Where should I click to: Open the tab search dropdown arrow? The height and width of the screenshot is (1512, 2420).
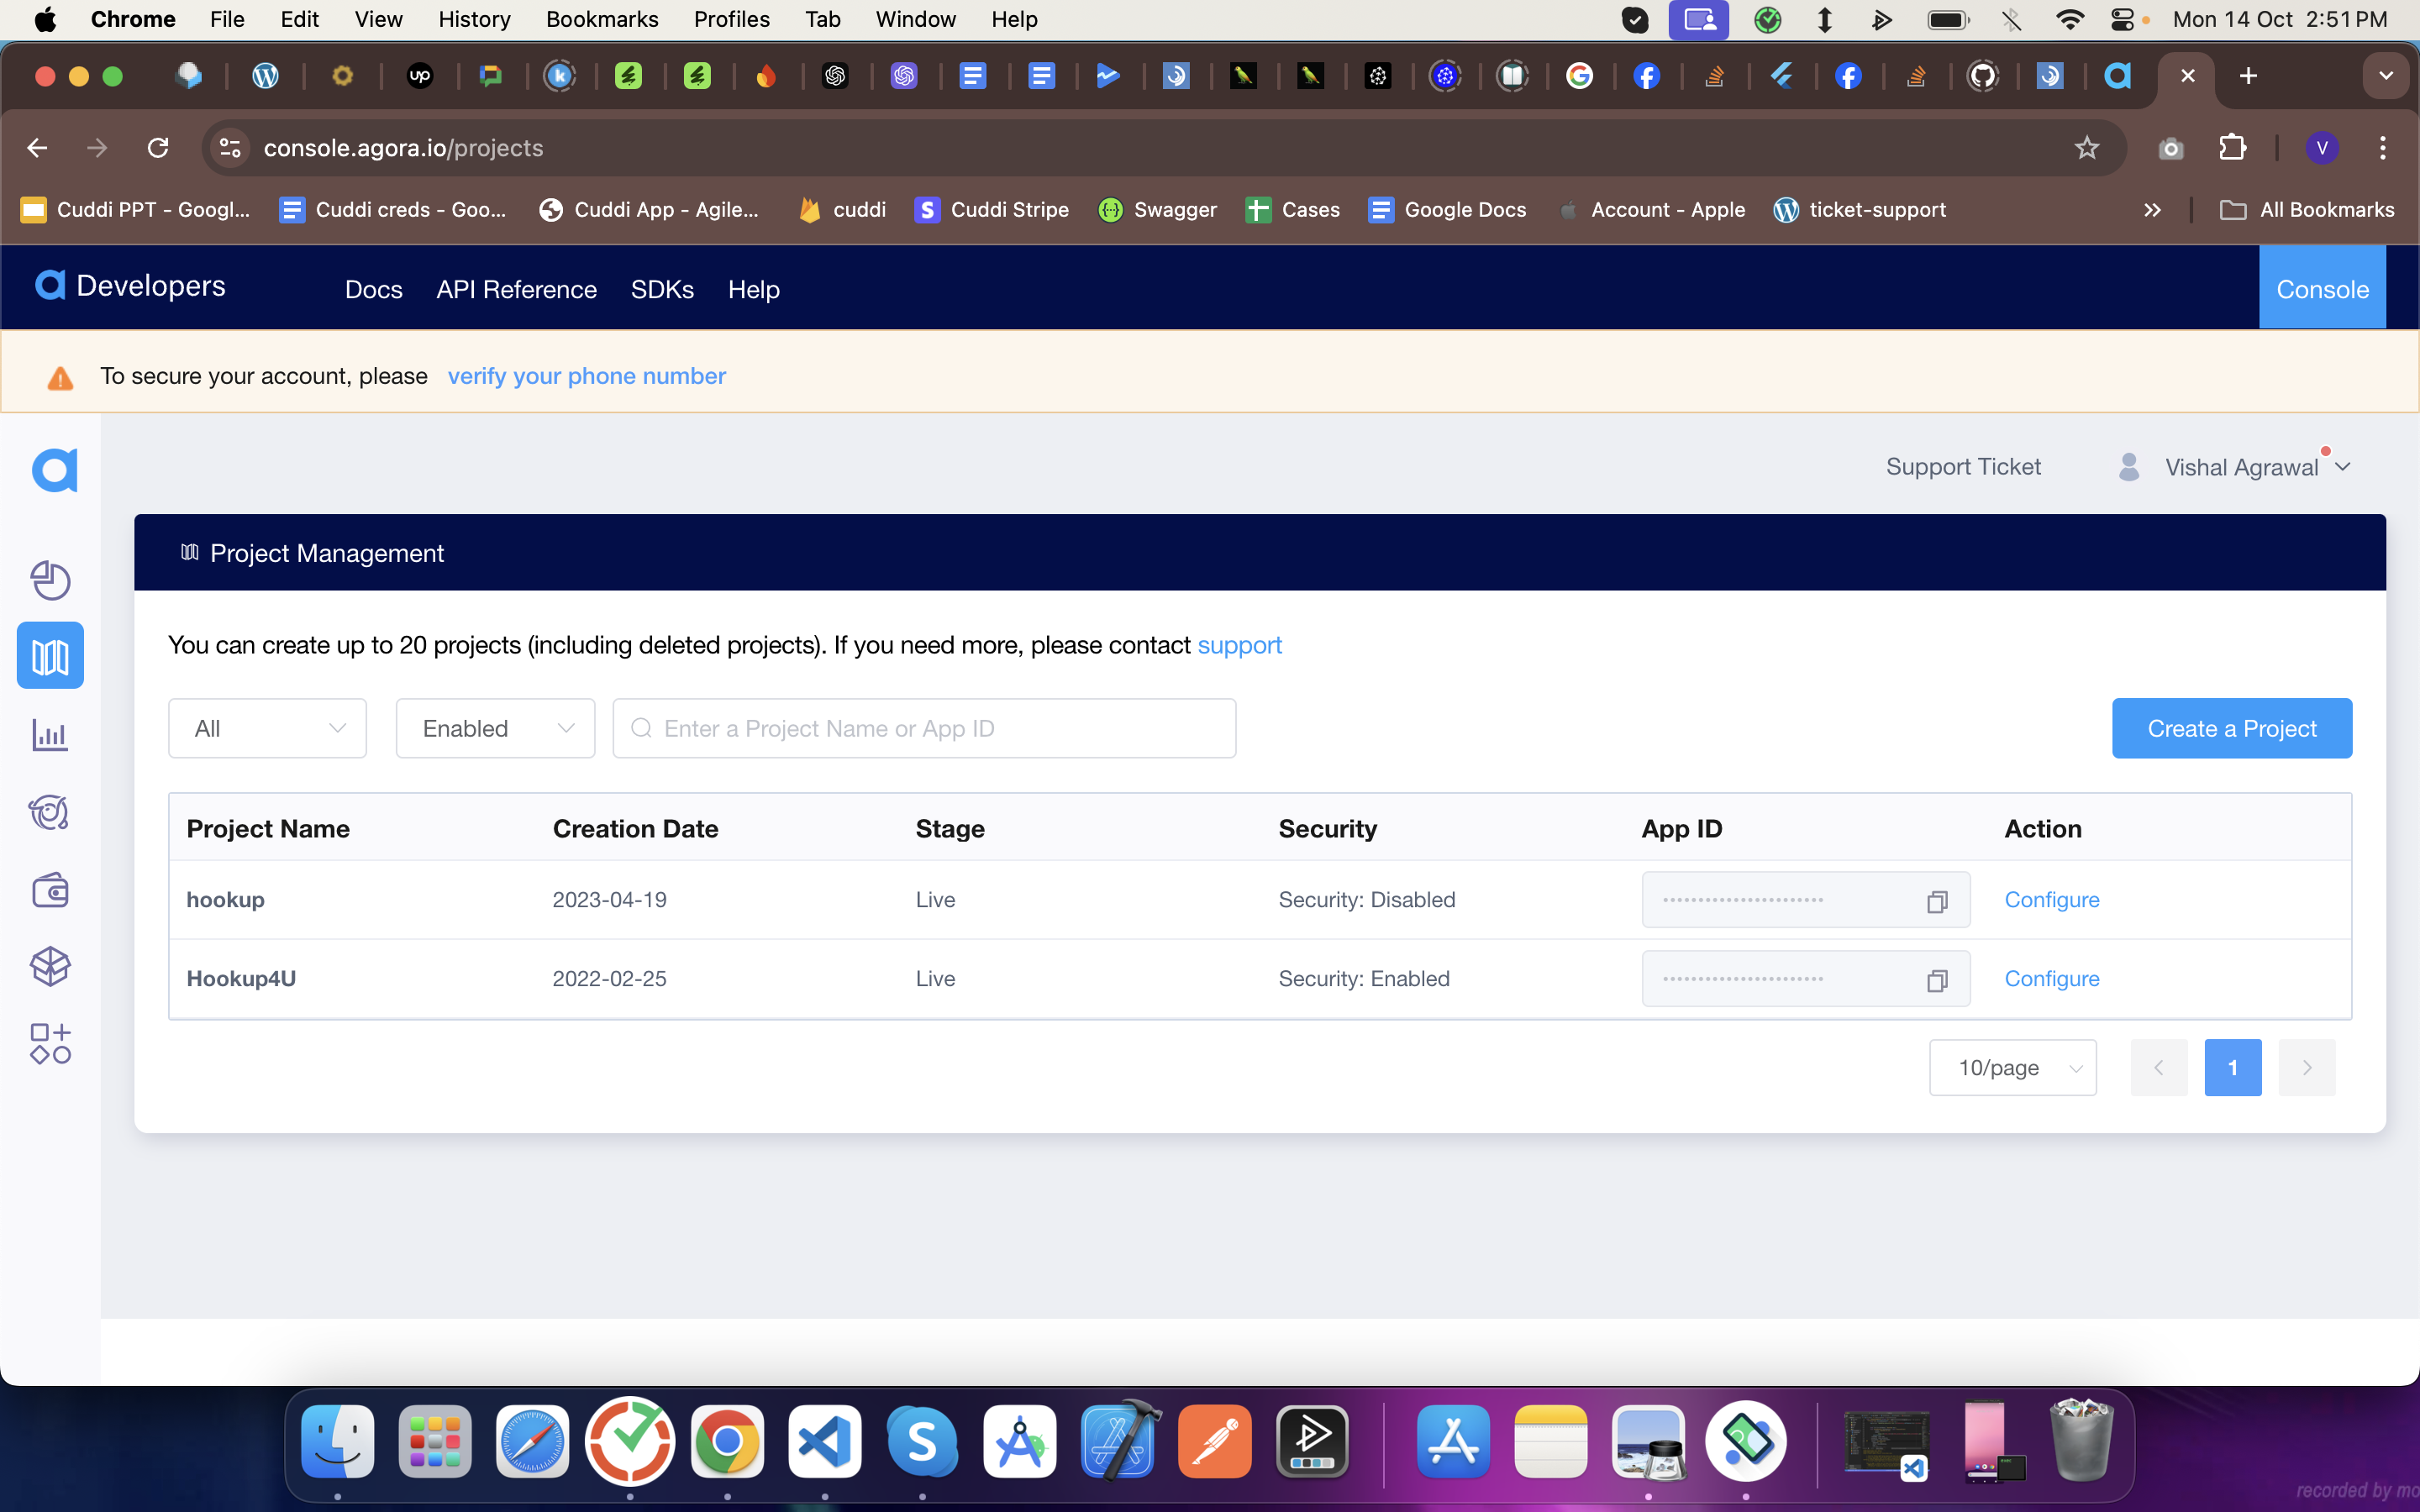[x=2386, y=76]
